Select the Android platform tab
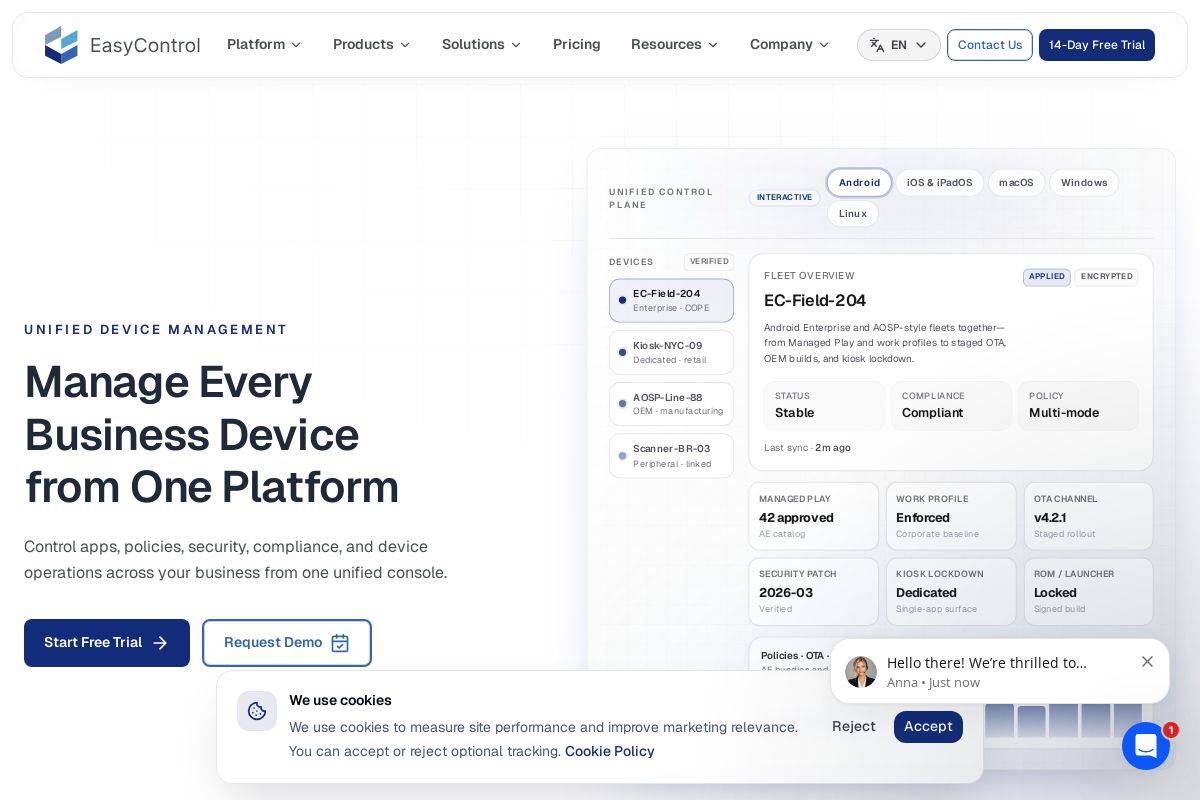Viewport: 1200px width, 800px height. point(859,183)
